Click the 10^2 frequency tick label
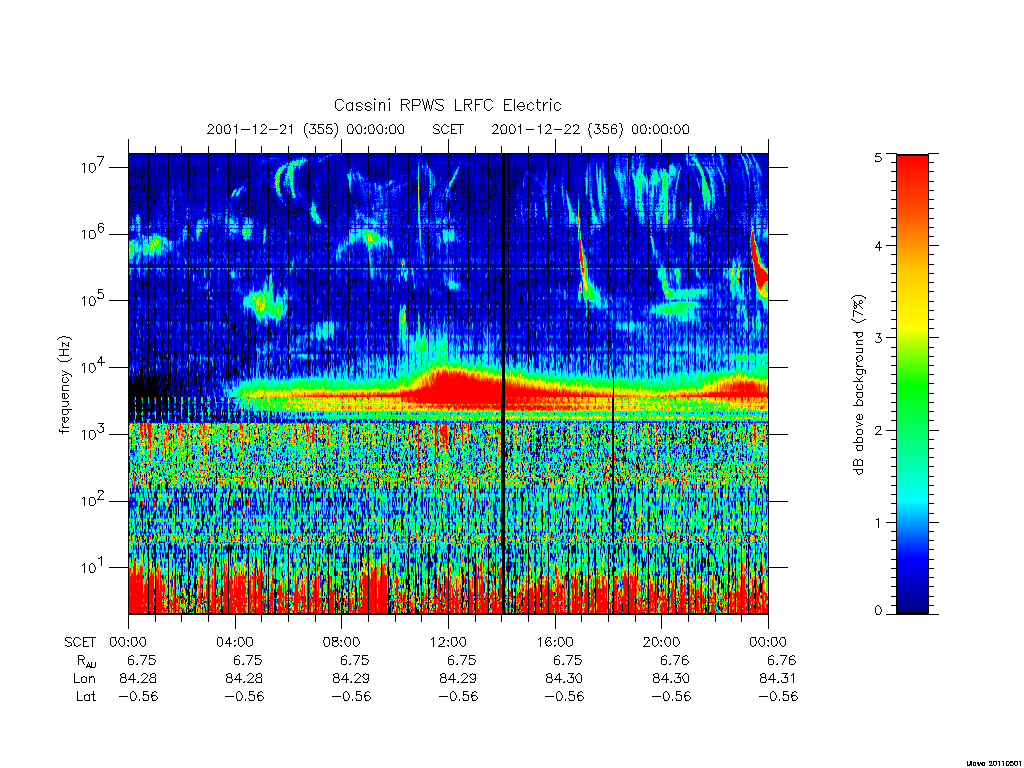1024x768 pixels. (x=94, y=500)
